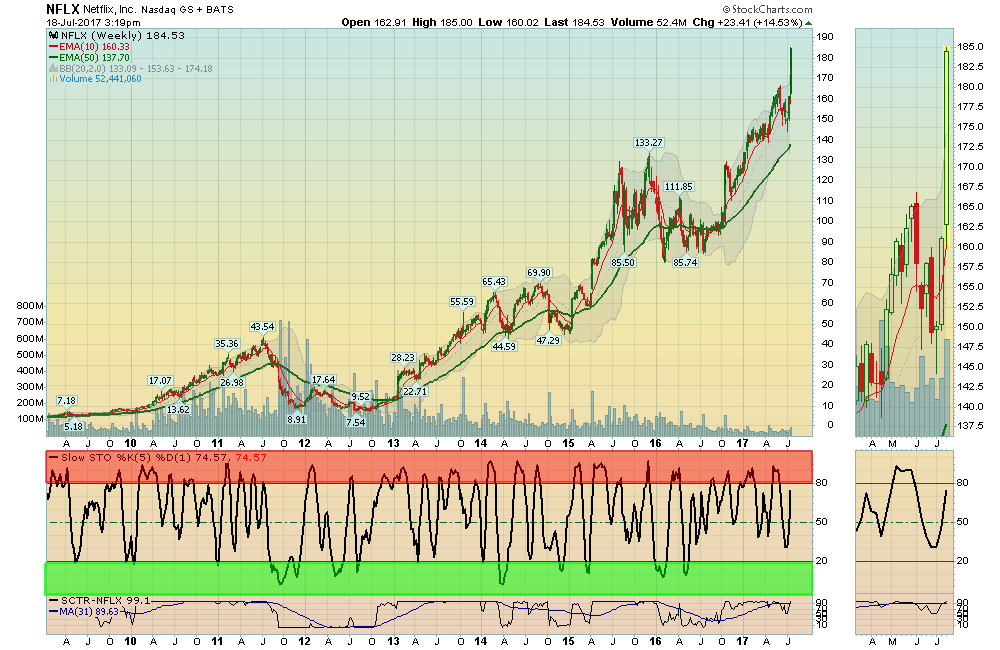The height and width of the screenshot is (650, 1000).
Task: Click the 65.43 price label
Action: pyautogui.click(x=494, y=282)
